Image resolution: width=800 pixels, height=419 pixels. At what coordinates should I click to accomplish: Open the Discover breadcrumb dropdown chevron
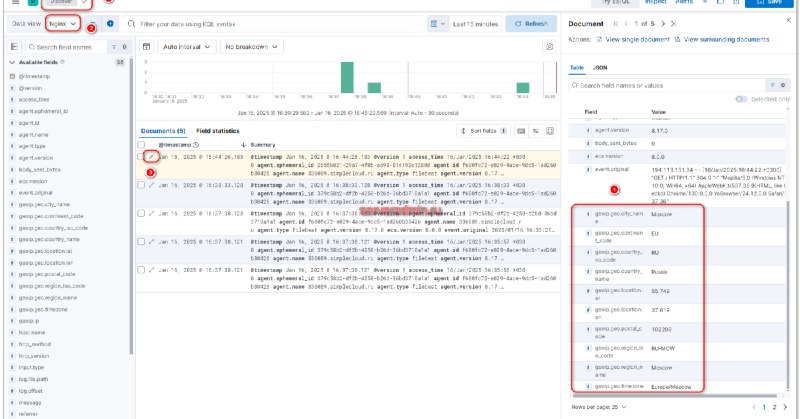click(x=84, y=2)
